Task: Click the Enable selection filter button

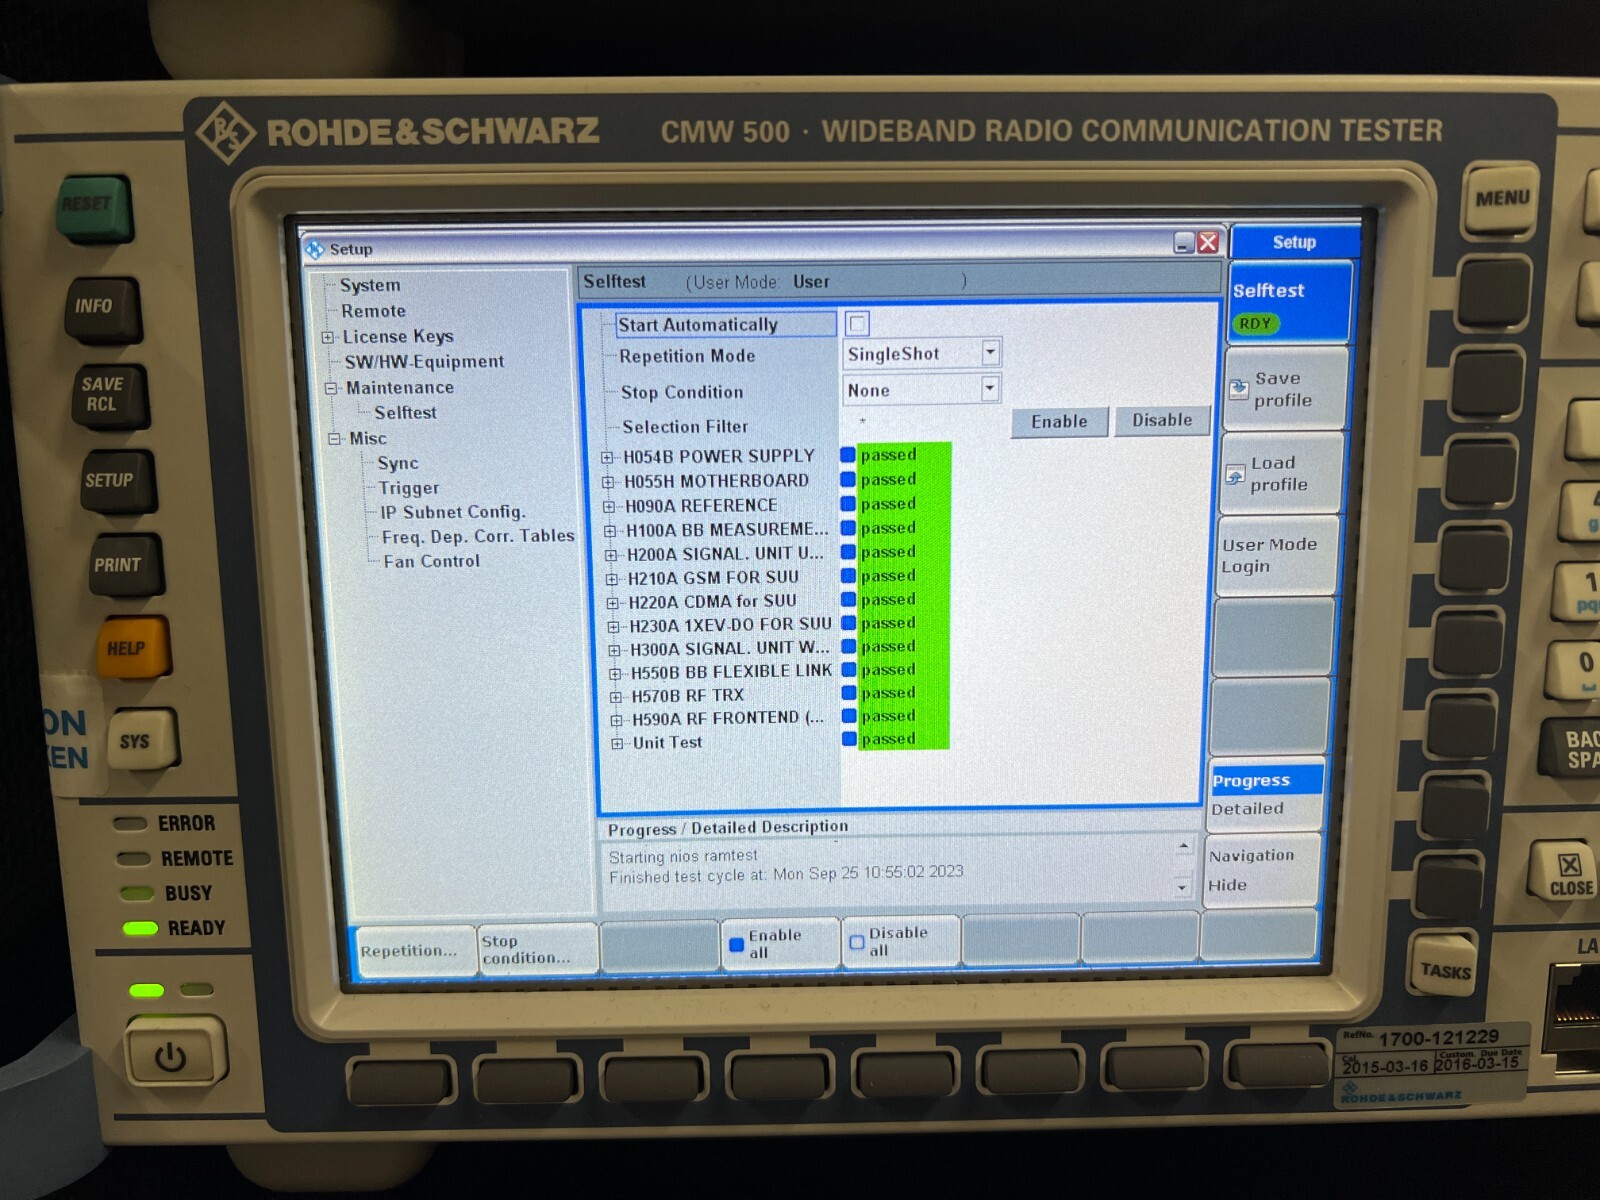Action: [x=1059, y=421]
